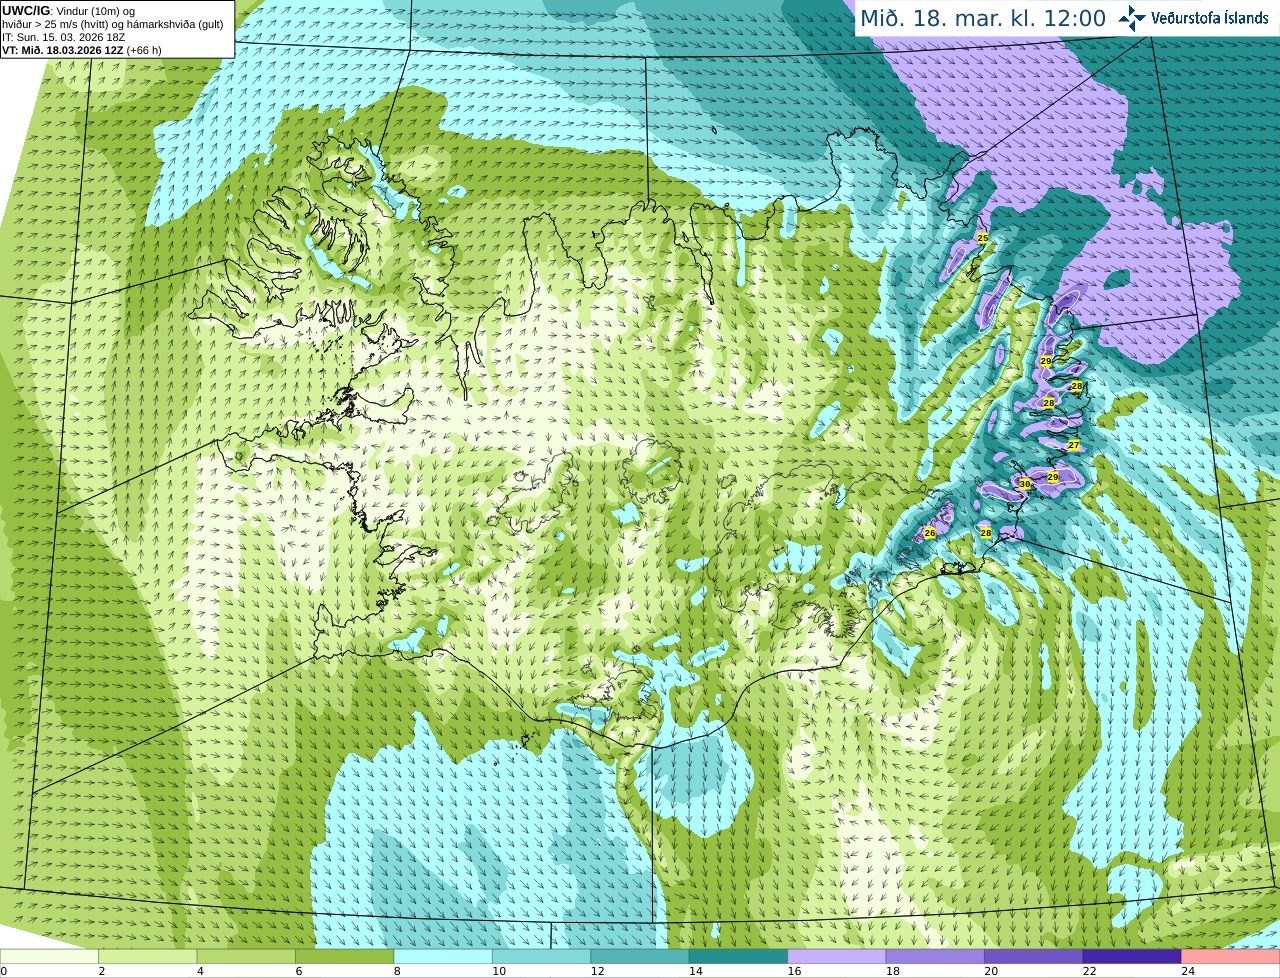Image resolution: width=1280 pixels, height=978 pixels.
Task: Click the legend scale number 24
Action: (1188, 971)
